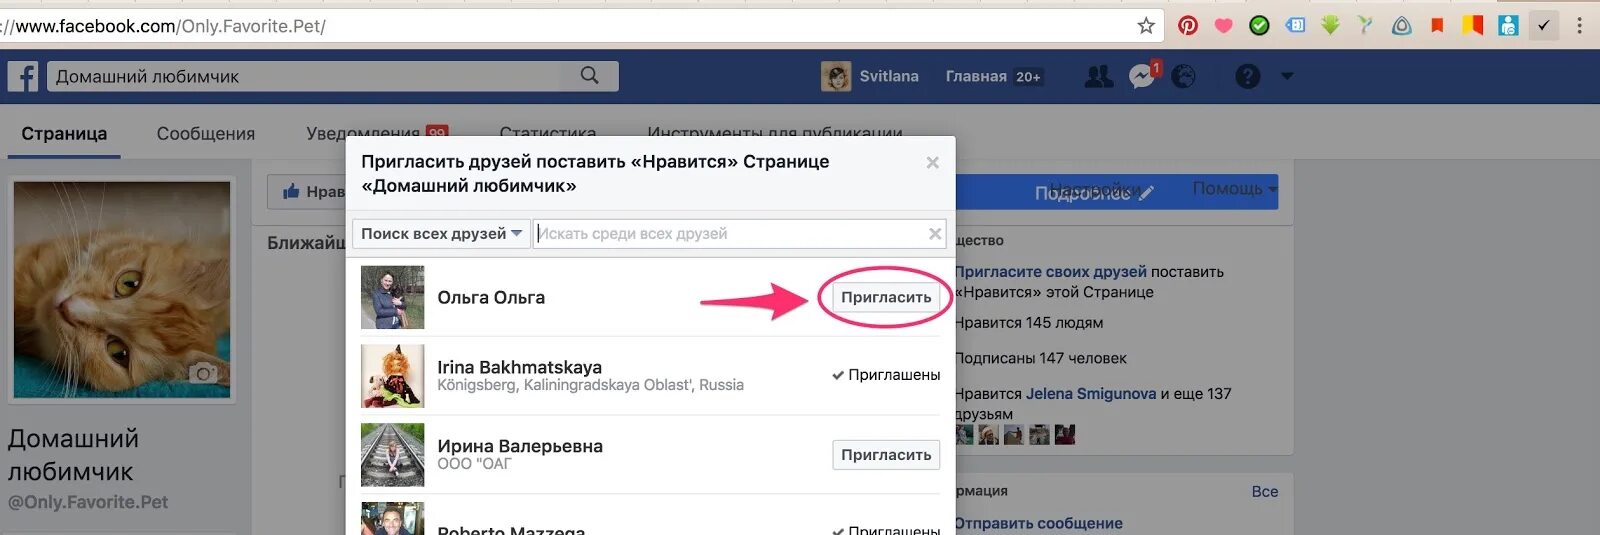Open Ольга Ольга profile photo
Screen dimensions: 1600x535
[x=392, y=297]
